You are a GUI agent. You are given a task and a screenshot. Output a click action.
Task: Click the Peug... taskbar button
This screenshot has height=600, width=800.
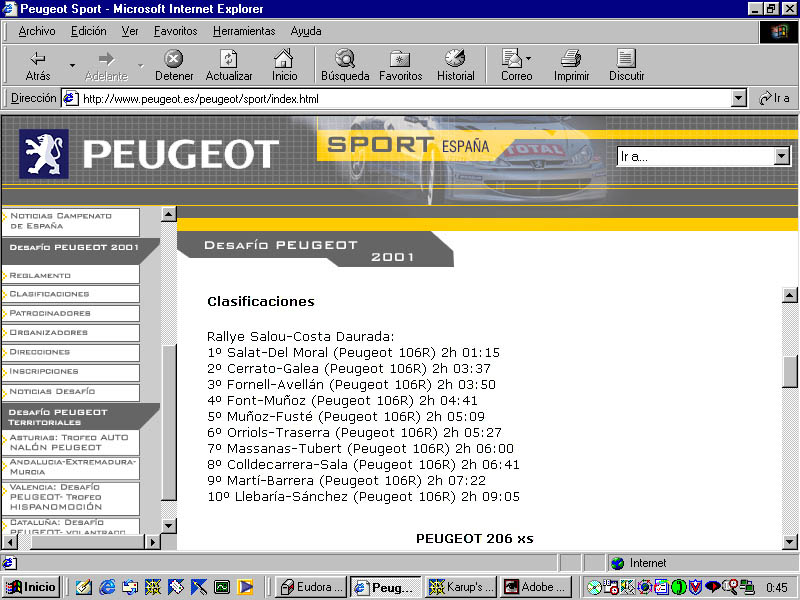point(386,587)
